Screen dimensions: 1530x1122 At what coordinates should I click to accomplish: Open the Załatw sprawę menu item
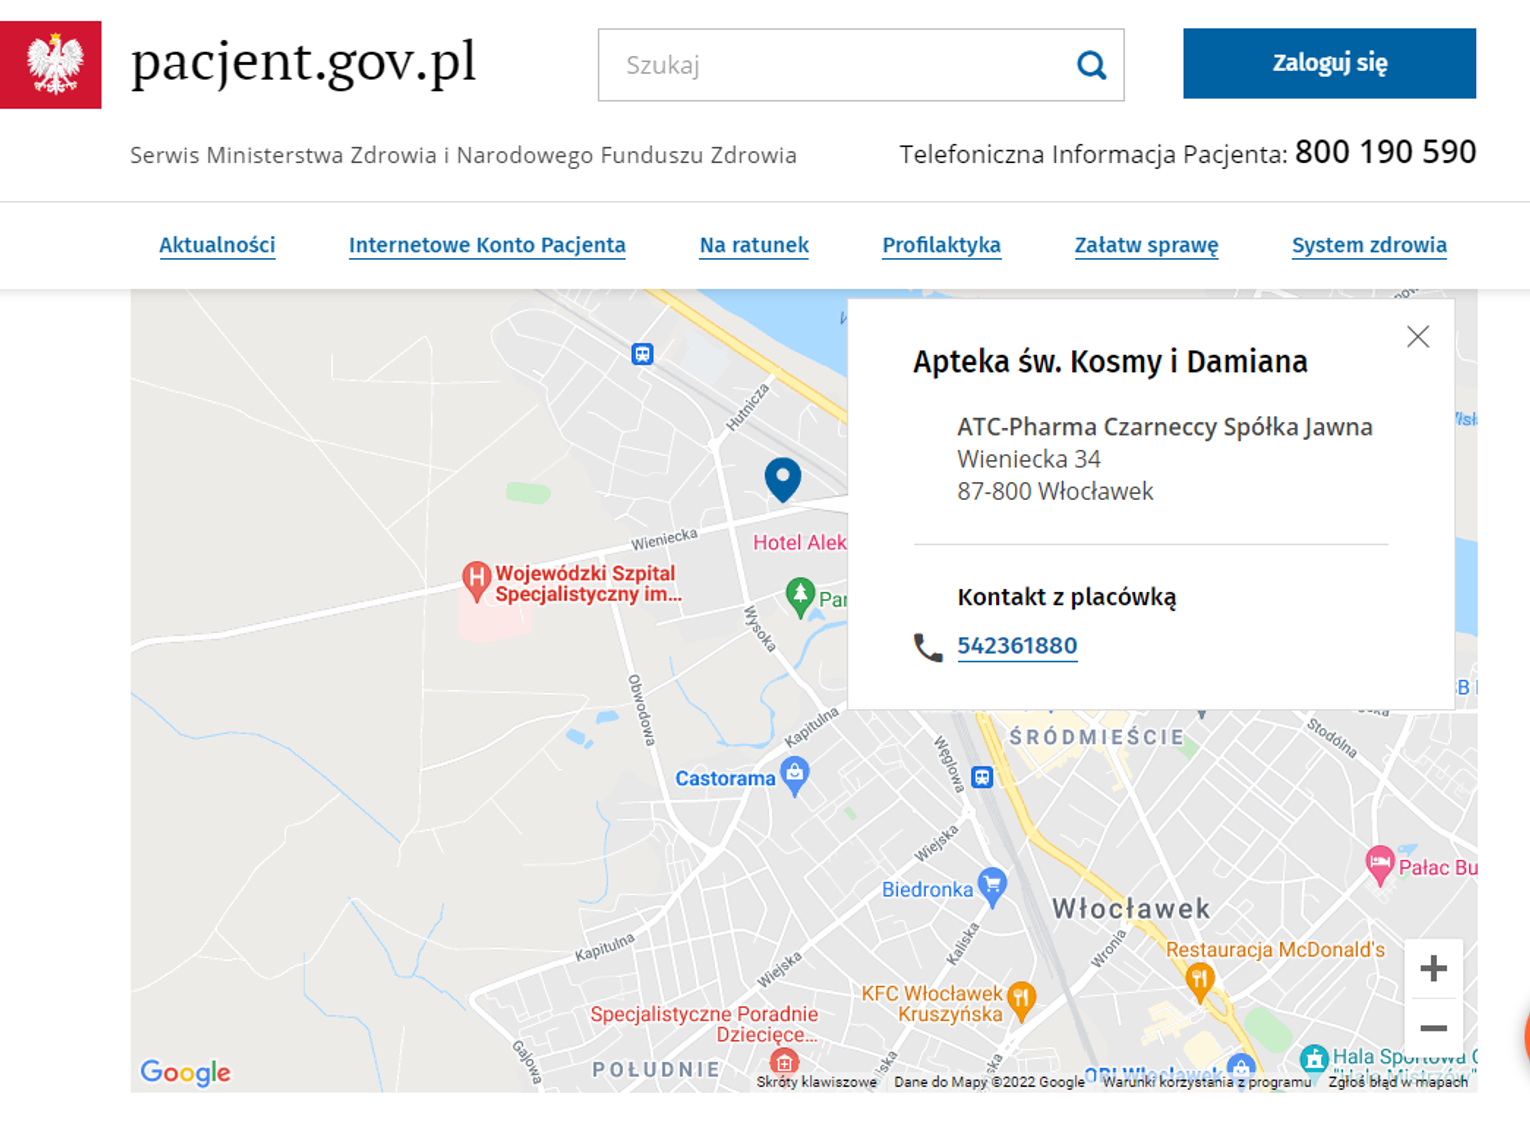click(x=1146, y=245)
